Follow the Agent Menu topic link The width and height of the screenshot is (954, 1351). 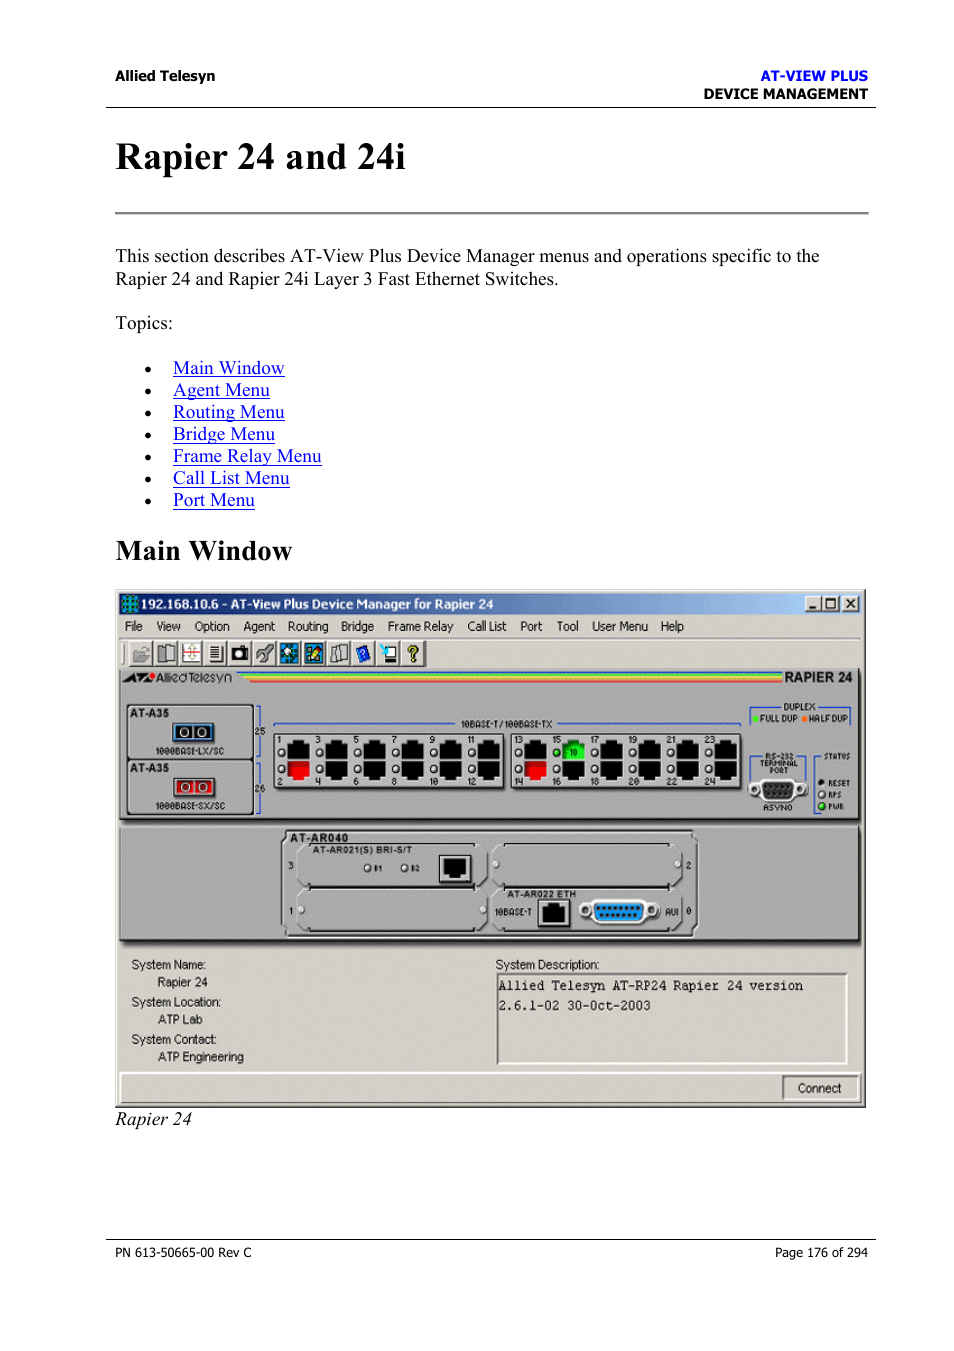[x=221, y=390]
